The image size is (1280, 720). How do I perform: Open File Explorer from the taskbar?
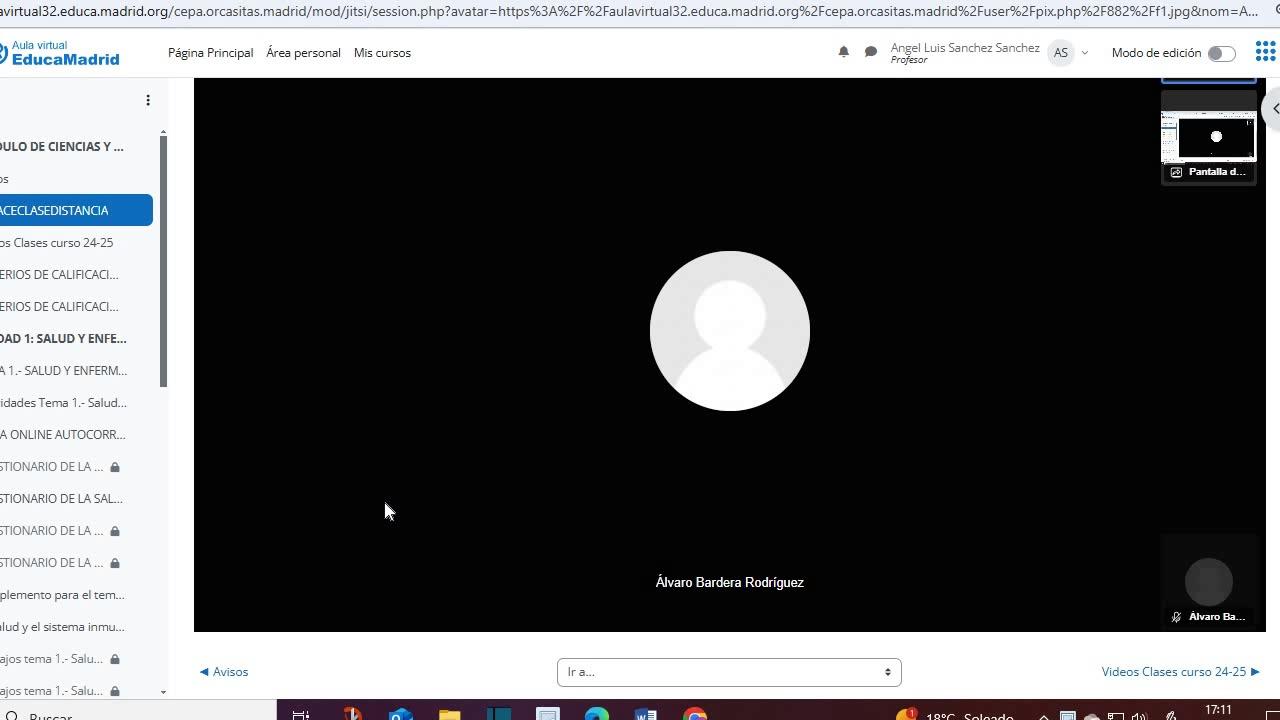pos(449,714)
